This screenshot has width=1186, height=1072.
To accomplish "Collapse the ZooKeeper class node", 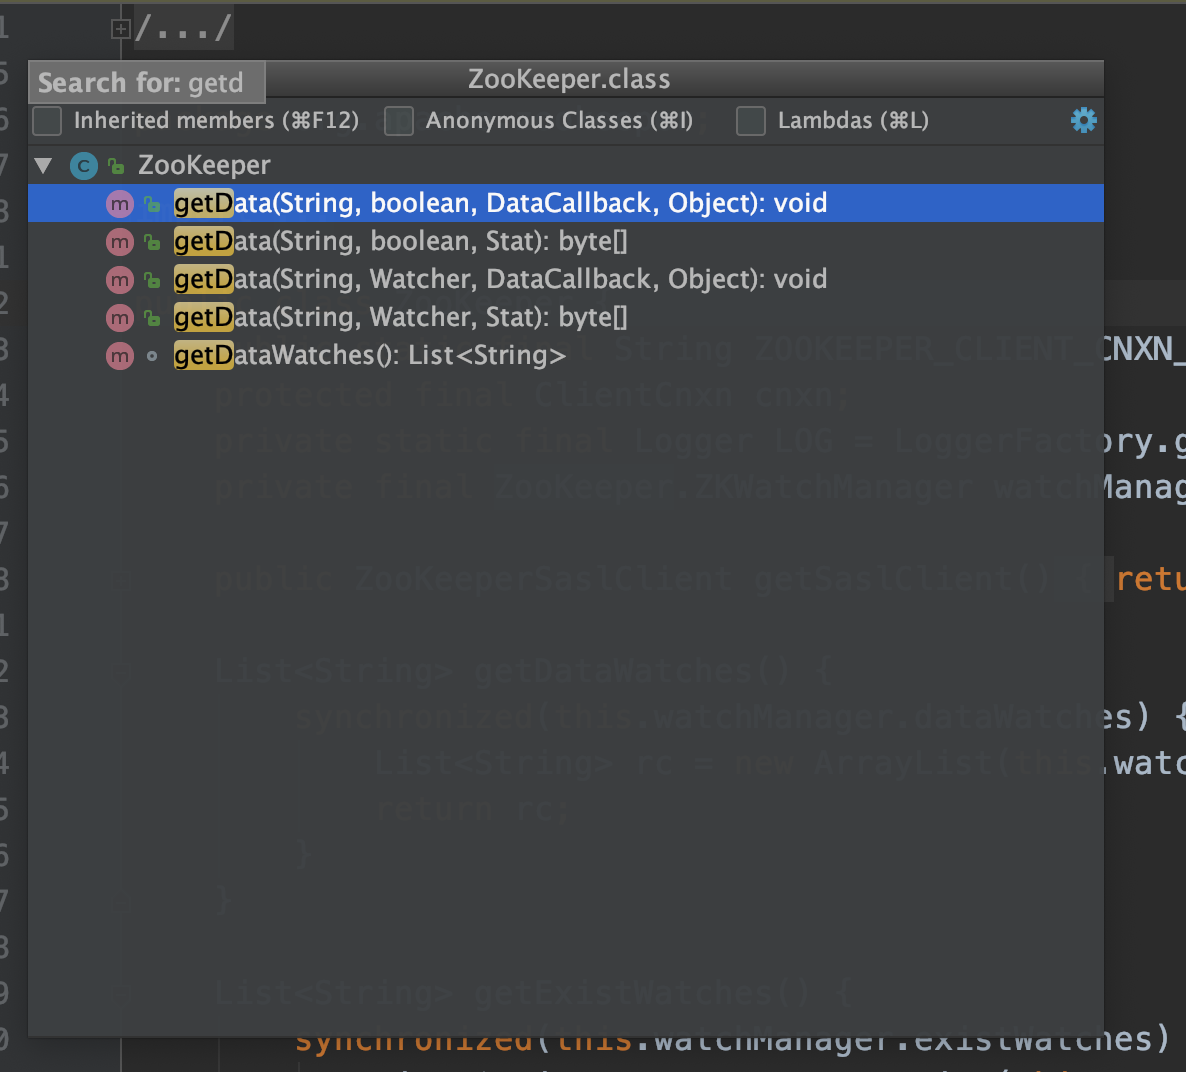I will coord(43,165).
